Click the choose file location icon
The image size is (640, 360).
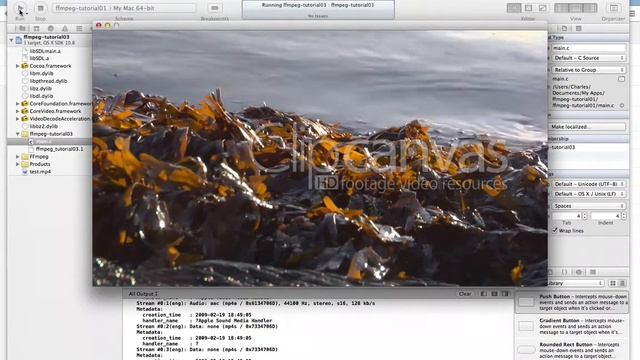tap(622, 79)
